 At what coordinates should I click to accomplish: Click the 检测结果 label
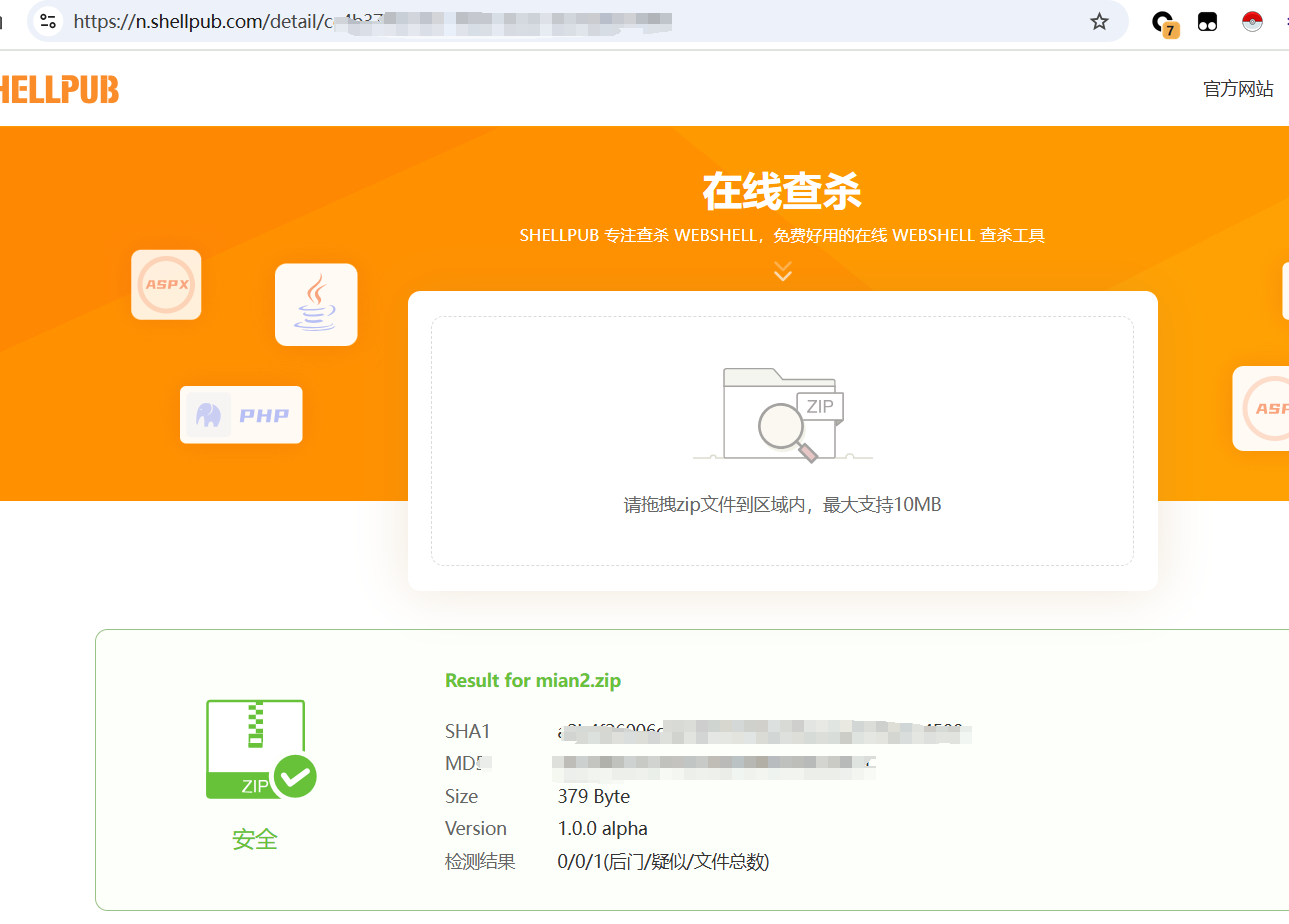pyautogui.click(x=480, y=861)
